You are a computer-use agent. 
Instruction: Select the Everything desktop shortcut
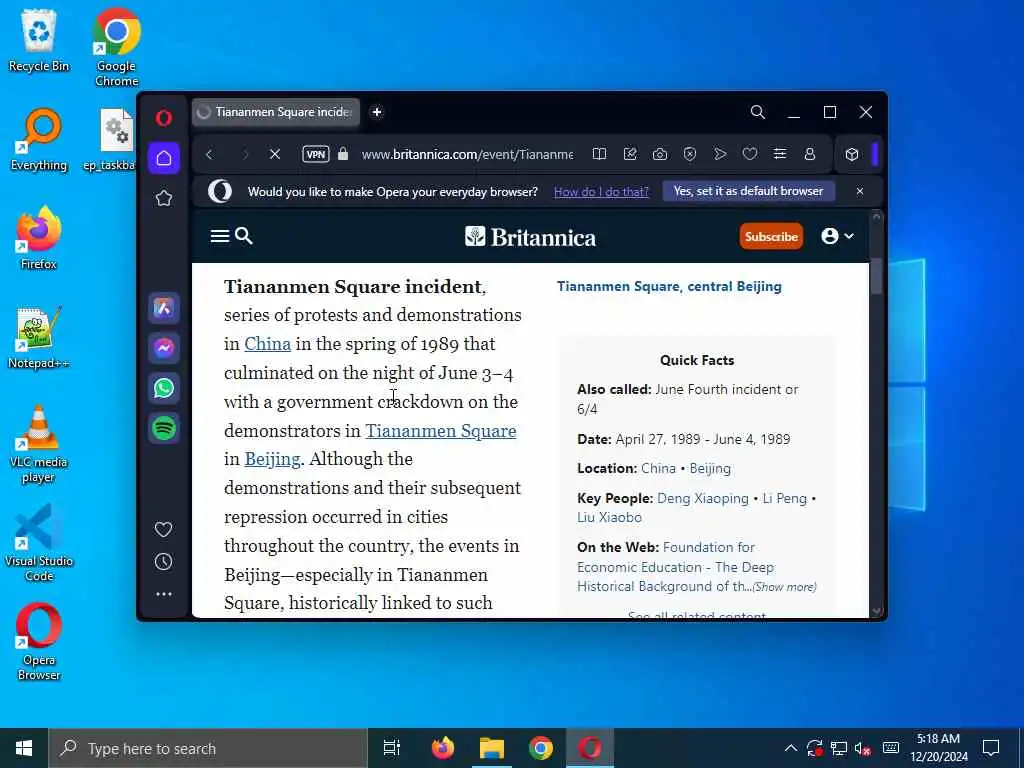[39, 140]
